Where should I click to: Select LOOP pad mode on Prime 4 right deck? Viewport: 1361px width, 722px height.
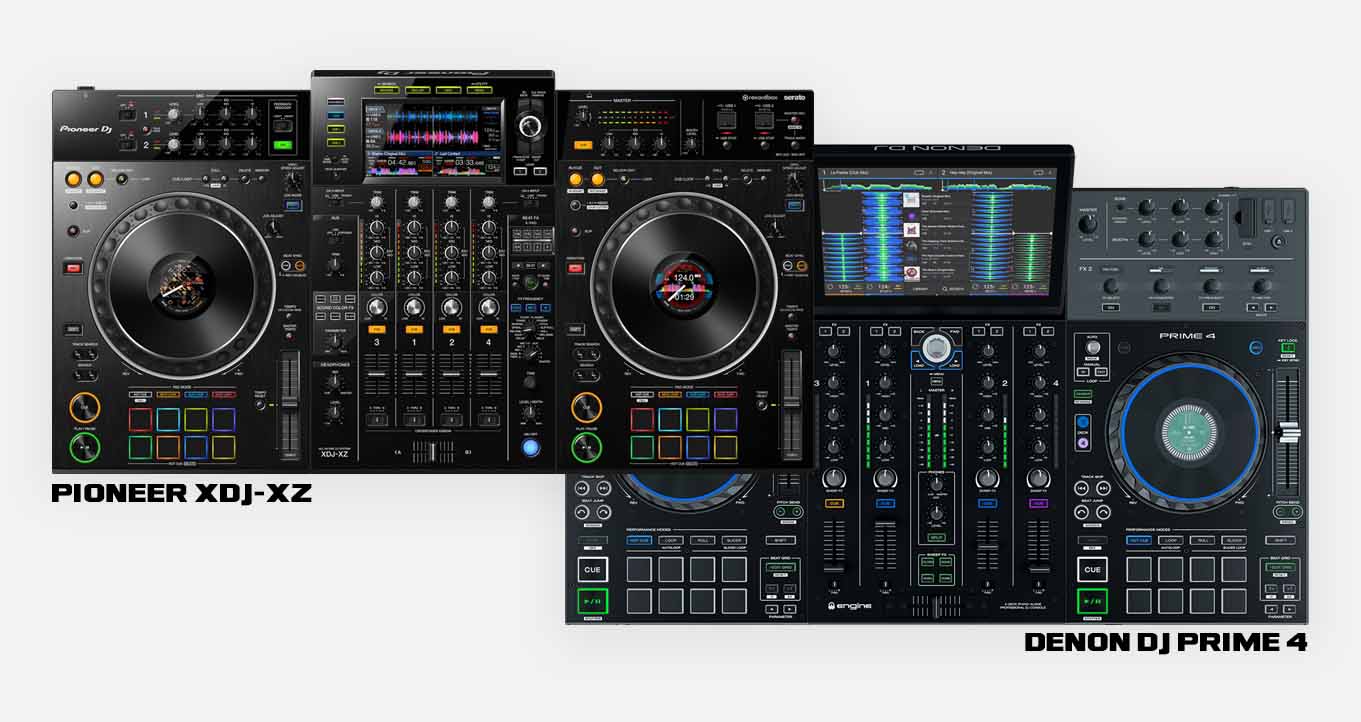click(1172, 540)
